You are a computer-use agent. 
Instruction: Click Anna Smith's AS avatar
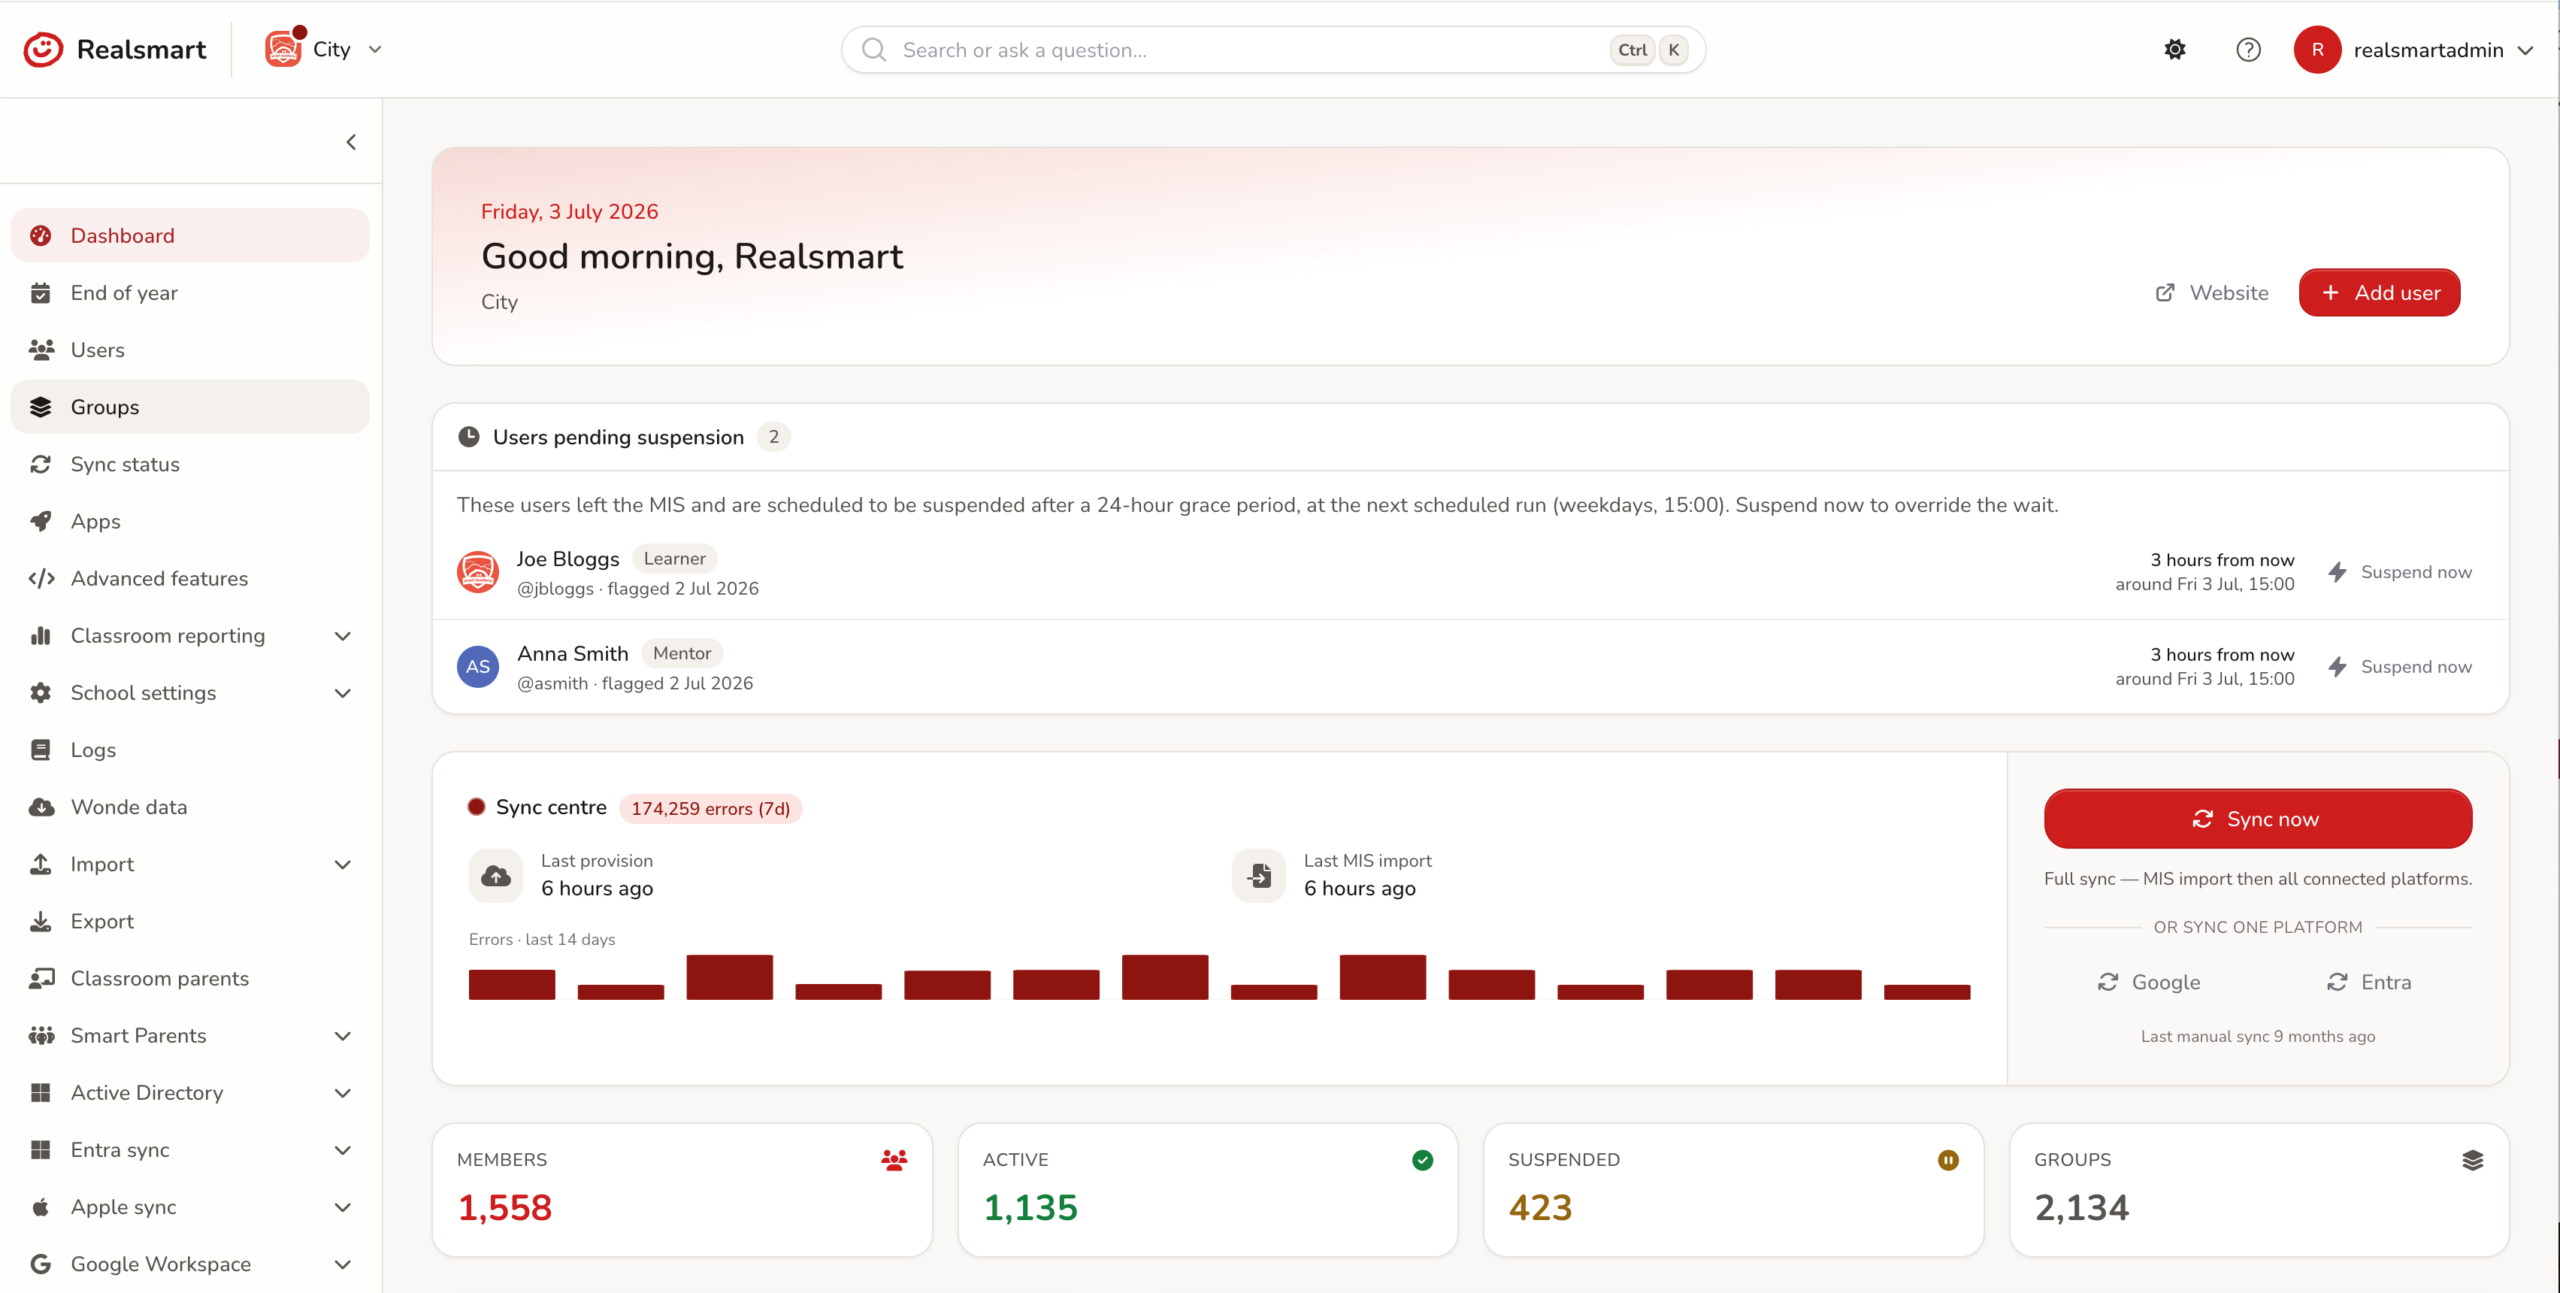click(x=478, y=666)
